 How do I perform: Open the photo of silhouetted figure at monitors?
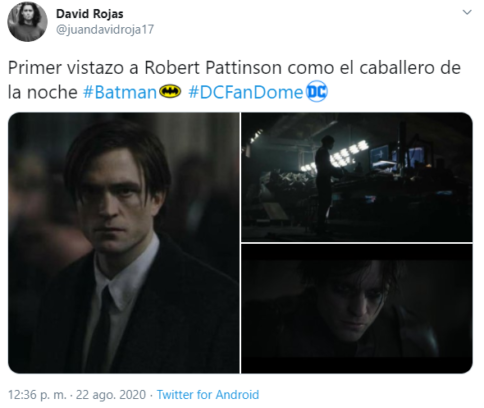(357, 177)
